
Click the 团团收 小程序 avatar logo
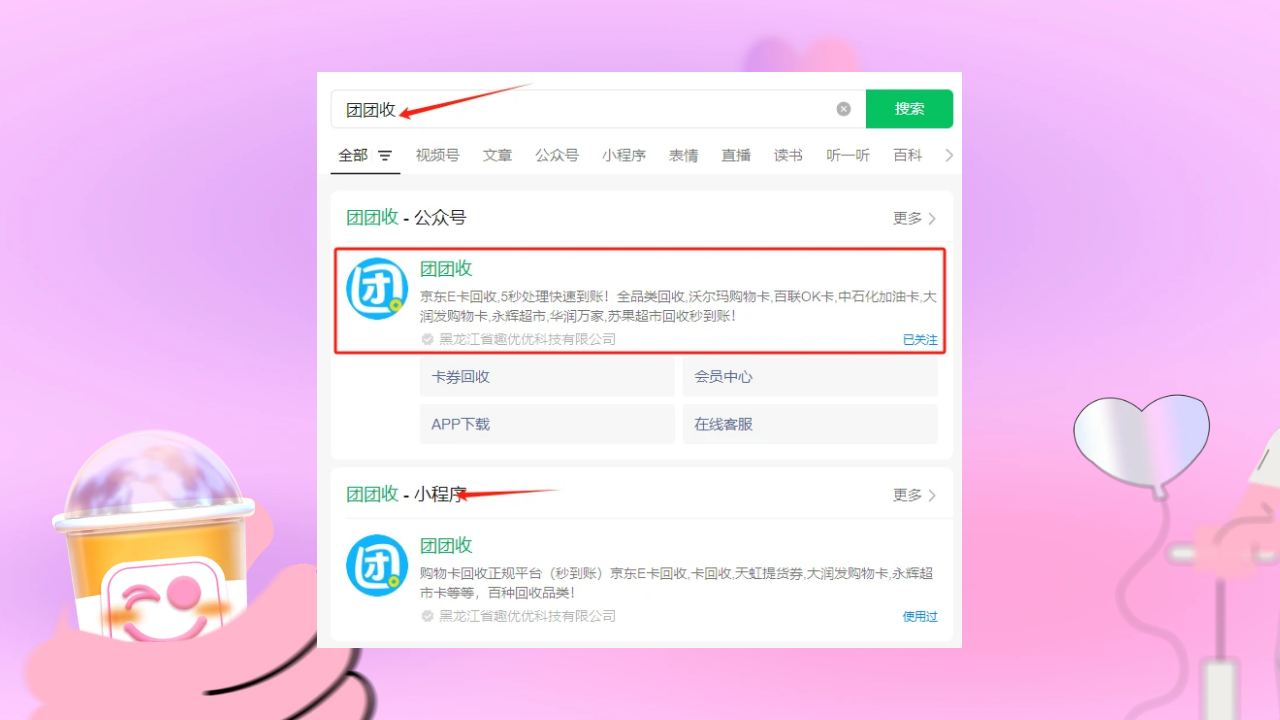pyautogui.click(x=377, y=566)
